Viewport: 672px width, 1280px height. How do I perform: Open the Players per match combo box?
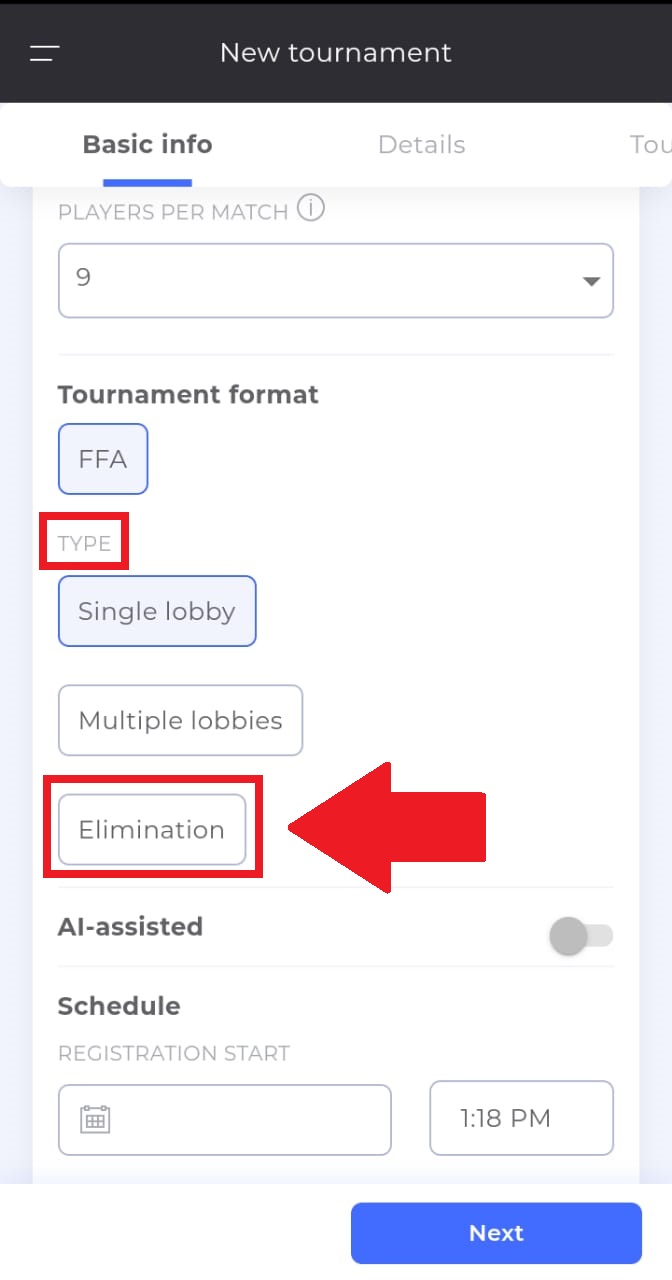coord(336,281)
